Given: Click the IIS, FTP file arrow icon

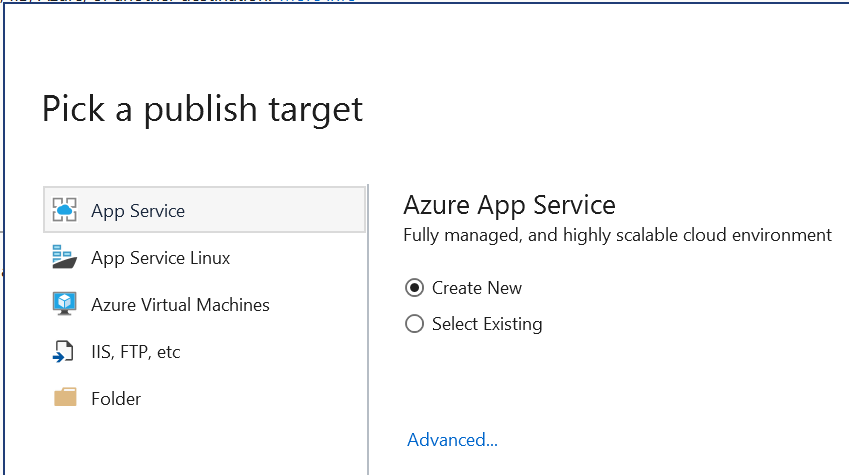Looking at the screenshot, I should [x=65, y=352].
